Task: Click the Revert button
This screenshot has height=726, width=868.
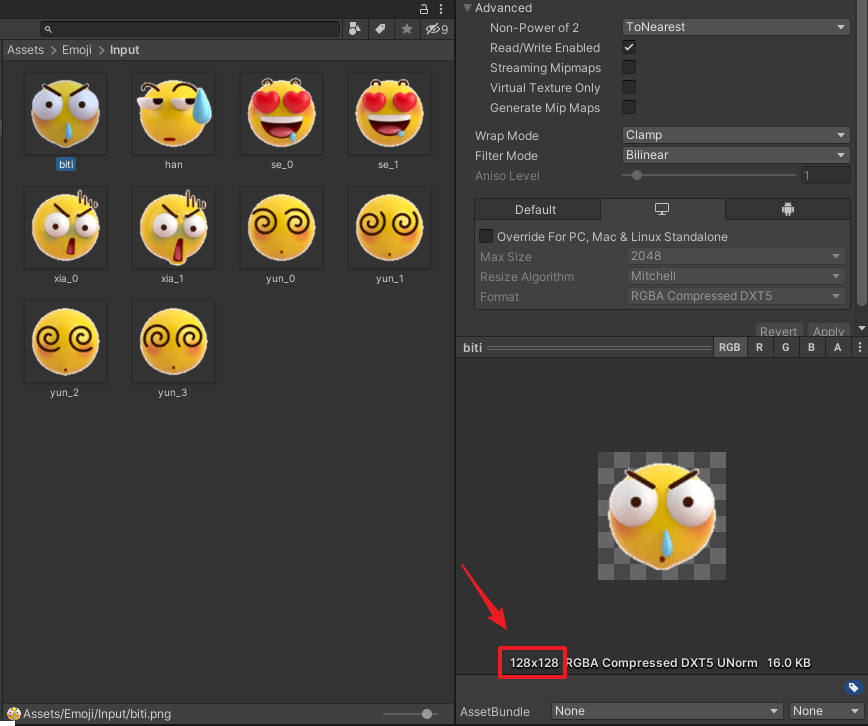Action: click(x=778, y=330)
